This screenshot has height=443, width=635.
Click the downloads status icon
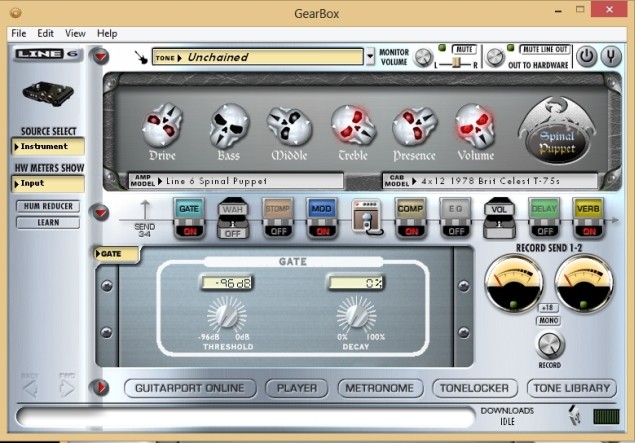point(575,415)
